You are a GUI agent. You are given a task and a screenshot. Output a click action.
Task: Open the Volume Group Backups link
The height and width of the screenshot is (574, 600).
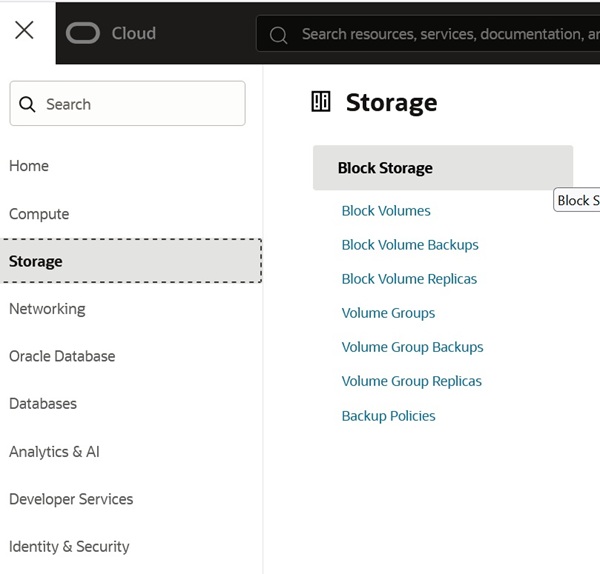(412, 347)
